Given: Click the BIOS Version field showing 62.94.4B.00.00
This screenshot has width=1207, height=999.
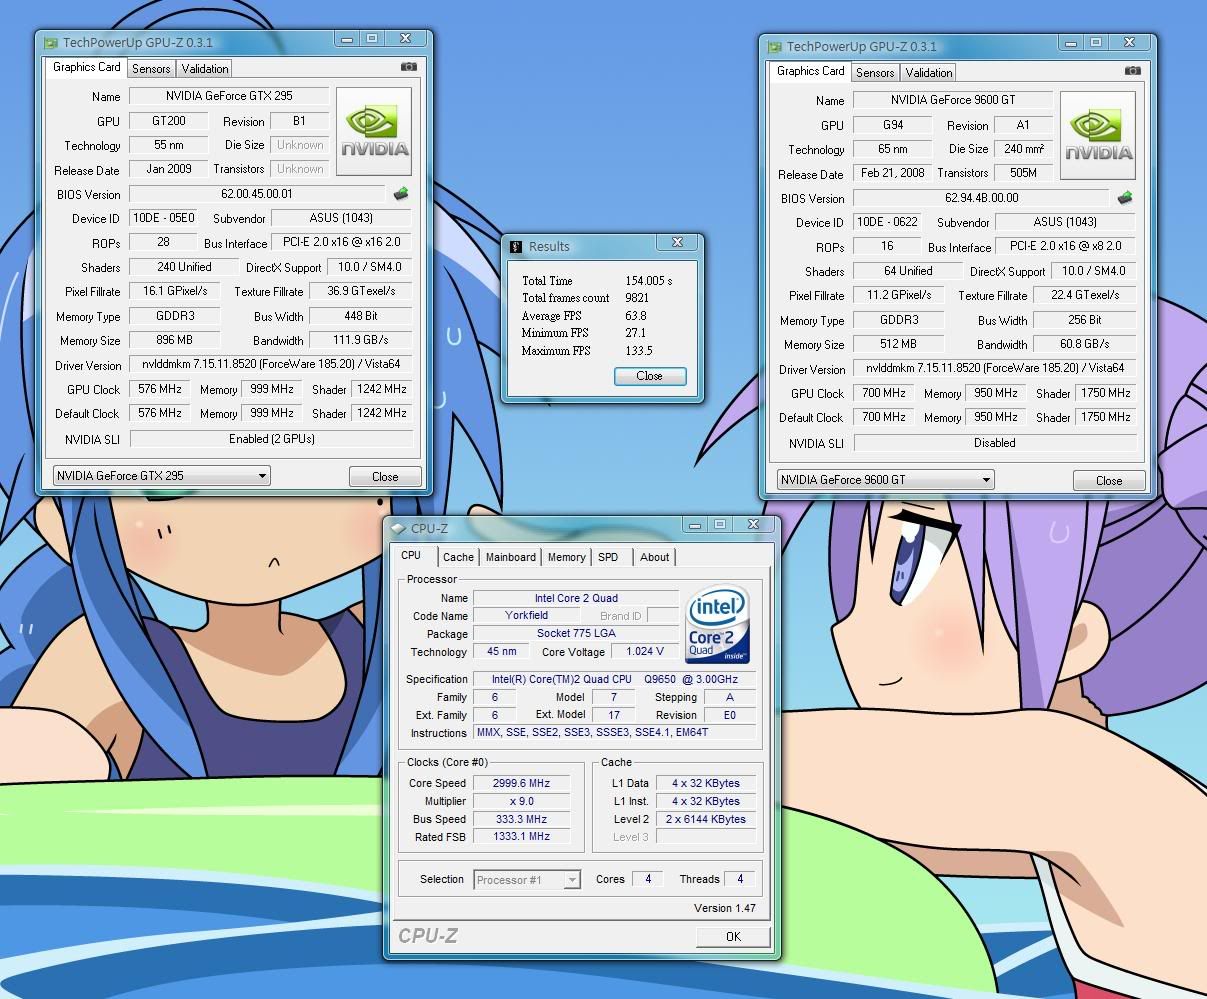Looking at the screenshot, I should (982, 198).
